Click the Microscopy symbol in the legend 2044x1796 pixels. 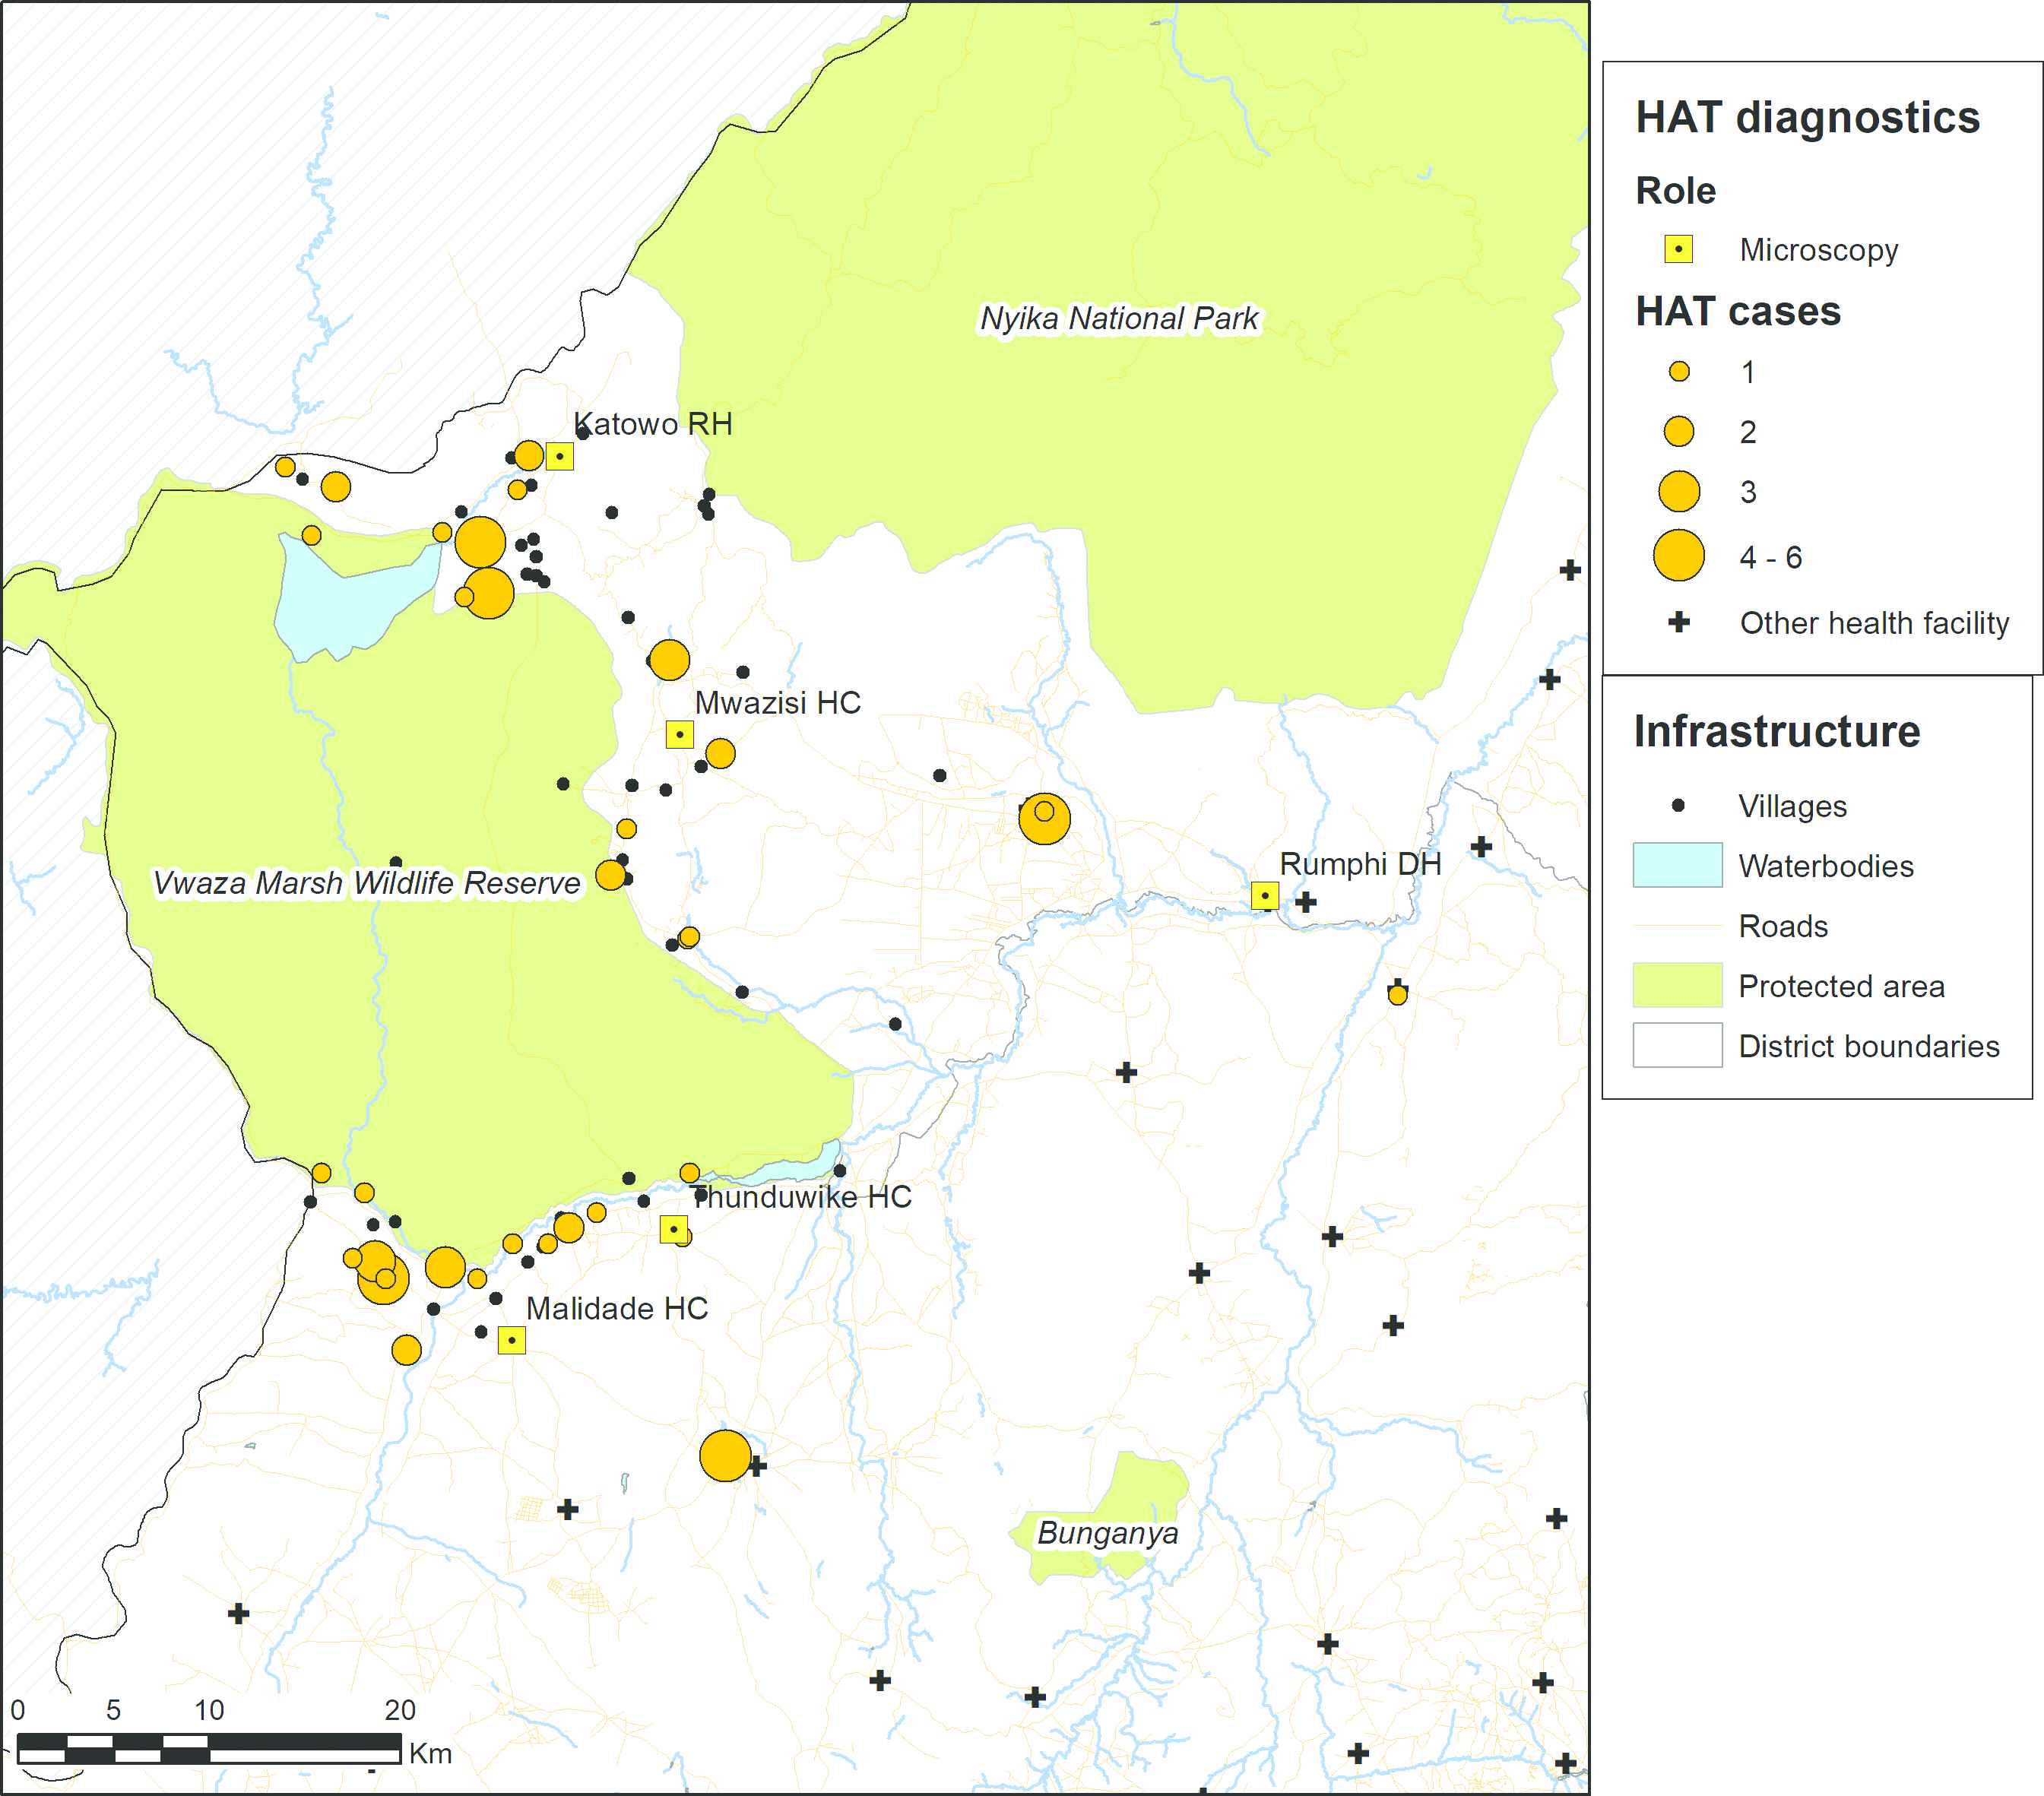point(1678,249)
